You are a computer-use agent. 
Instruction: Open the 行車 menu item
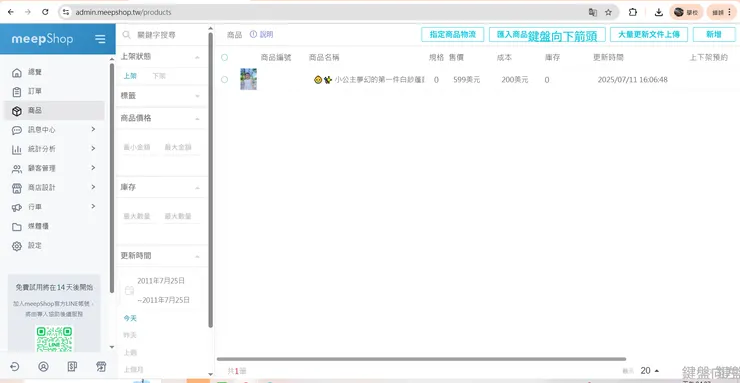click(x=54, y=207)
